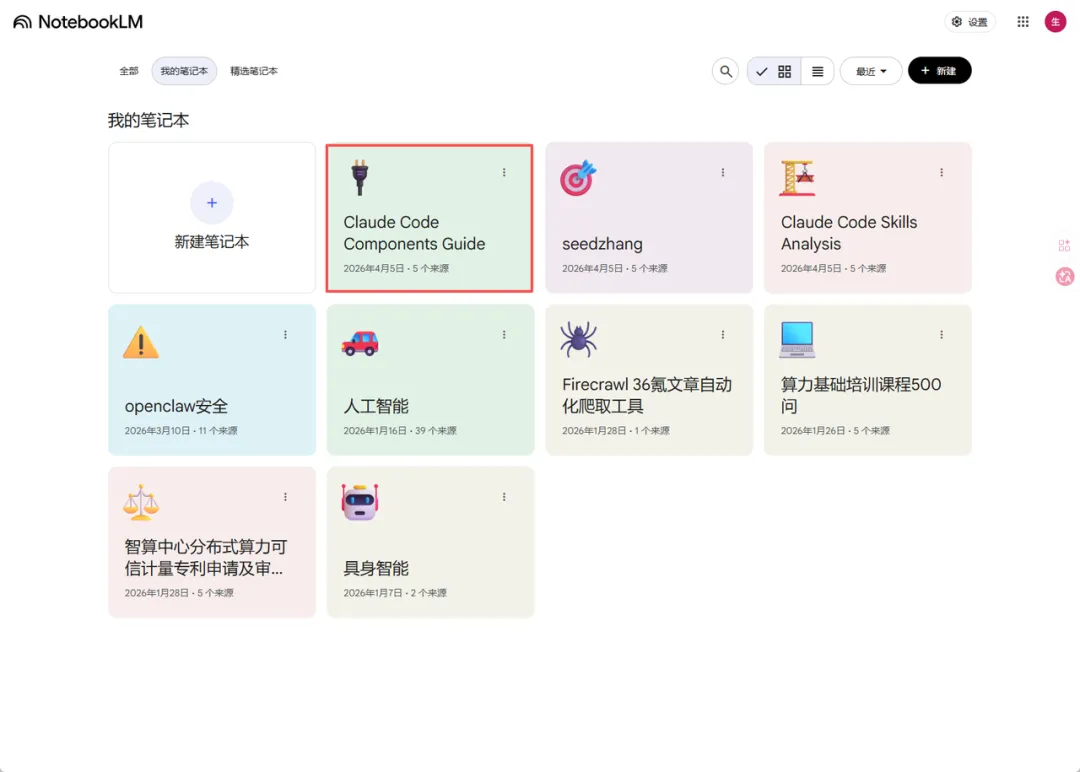Open more options on openclaw安全 notebook
This screenshot has width=1080, height=772.
(x=285, y=335)
